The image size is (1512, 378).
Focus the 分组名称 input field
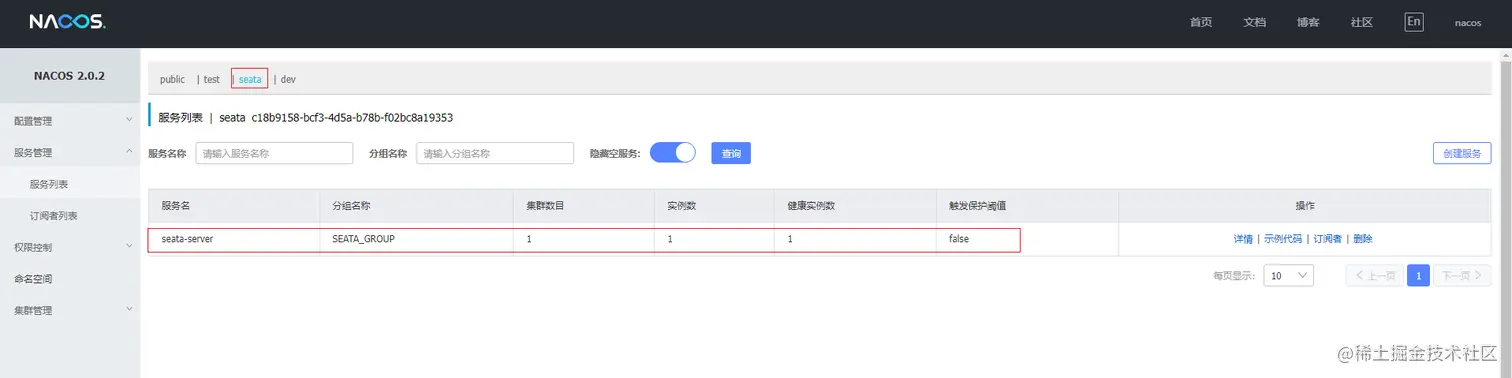pyautogui.click(x=494, y=153)
